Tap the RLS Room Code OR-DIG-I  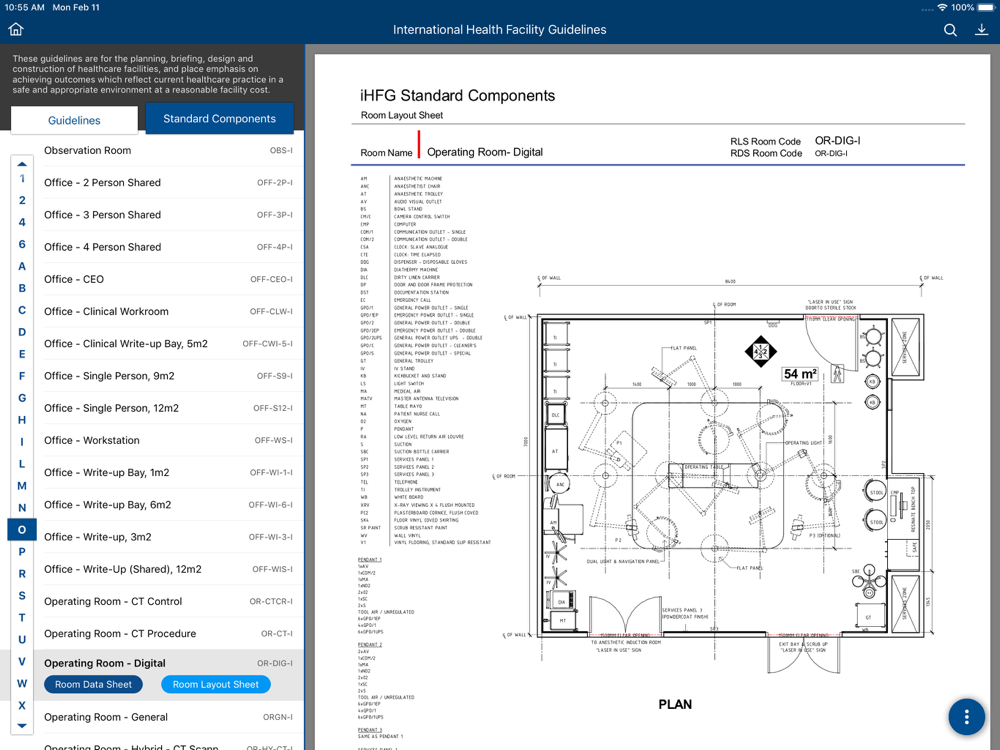(x=837, y=140)
